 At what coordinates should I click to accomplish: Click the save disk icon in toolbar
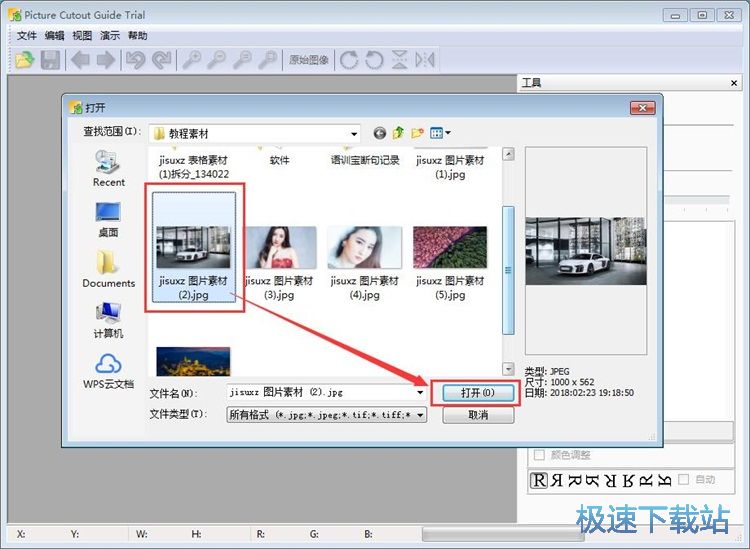[50, 60]
